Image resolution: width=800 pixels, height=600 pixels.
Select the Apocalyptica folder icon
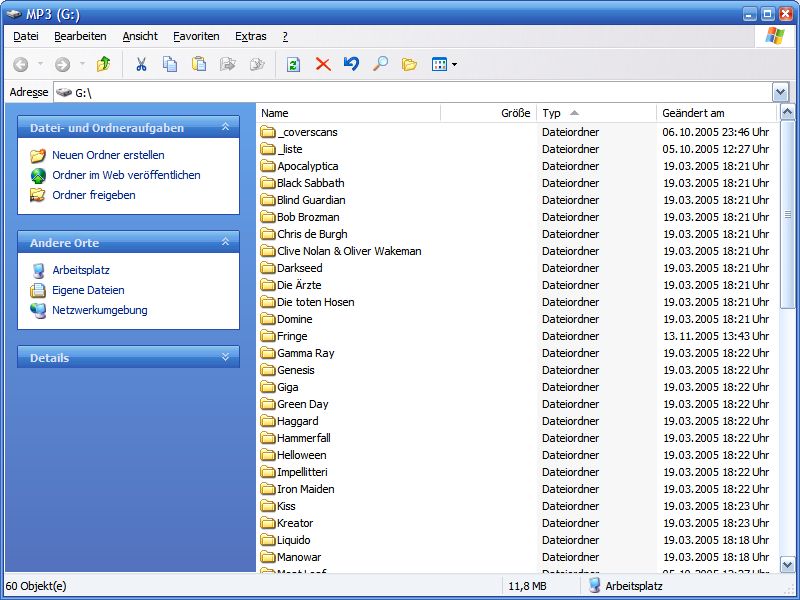click(268, 166)
